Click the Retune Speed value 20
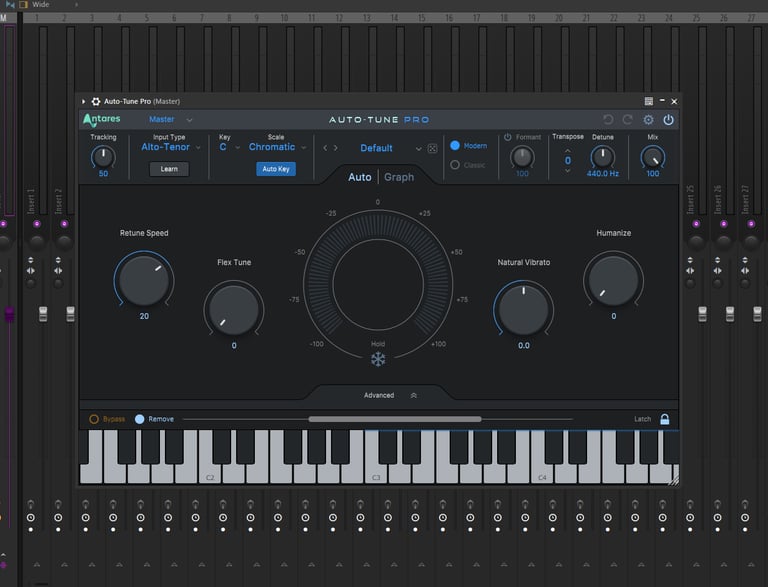This screenshot has height=587, width=768. pos(144,316)
